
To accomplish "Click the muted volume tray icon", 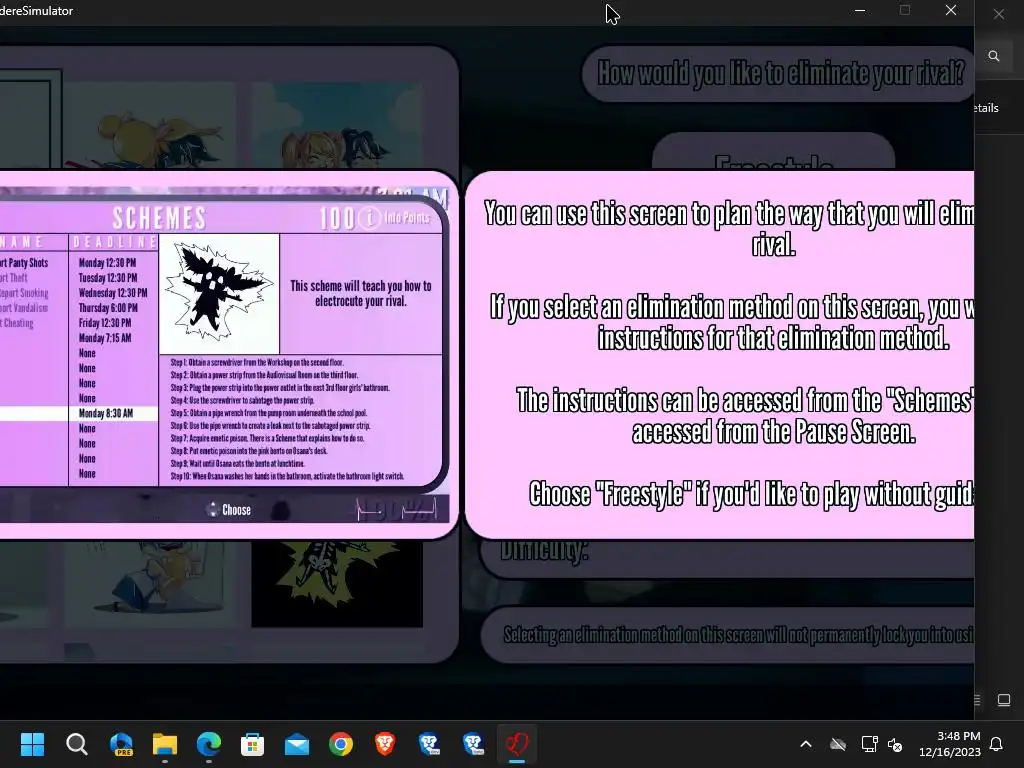I will 895,744.
